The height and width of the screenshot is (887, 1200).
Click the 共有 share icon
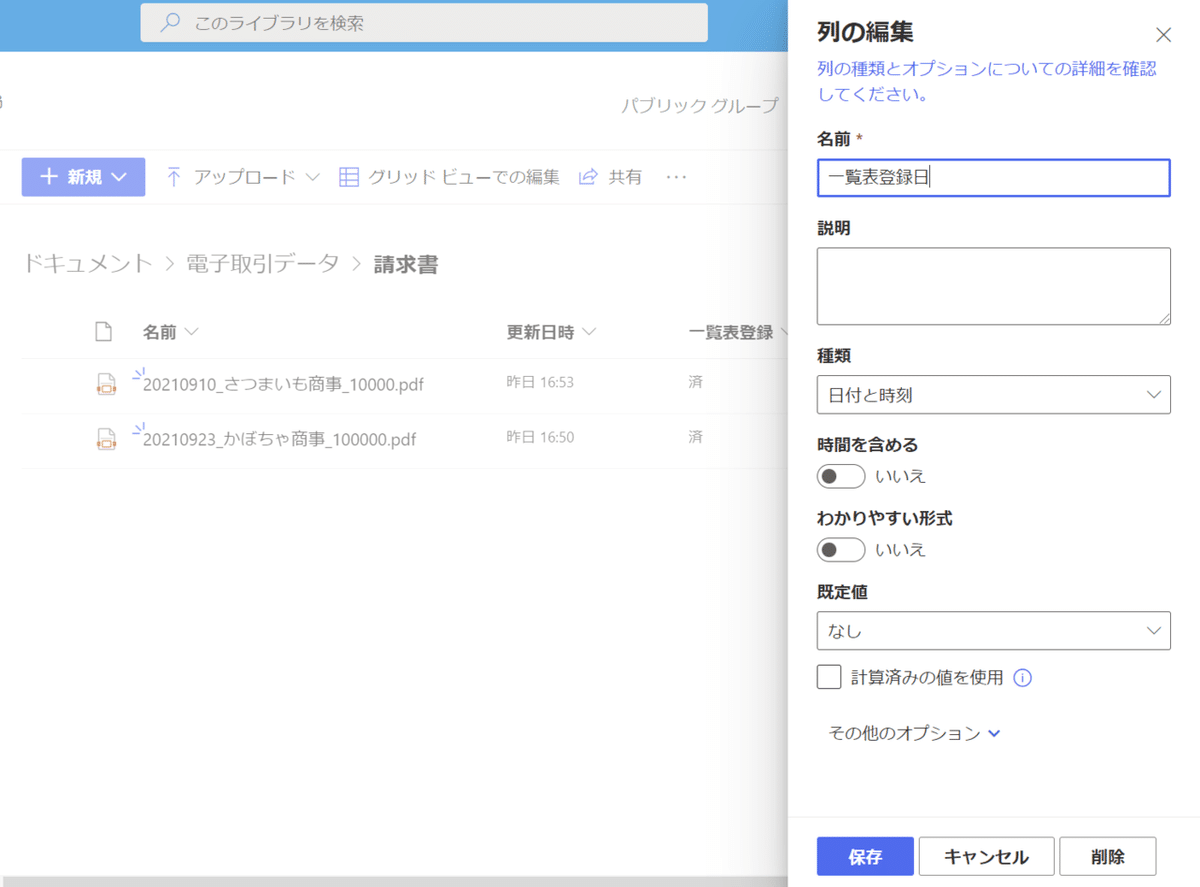587,176
